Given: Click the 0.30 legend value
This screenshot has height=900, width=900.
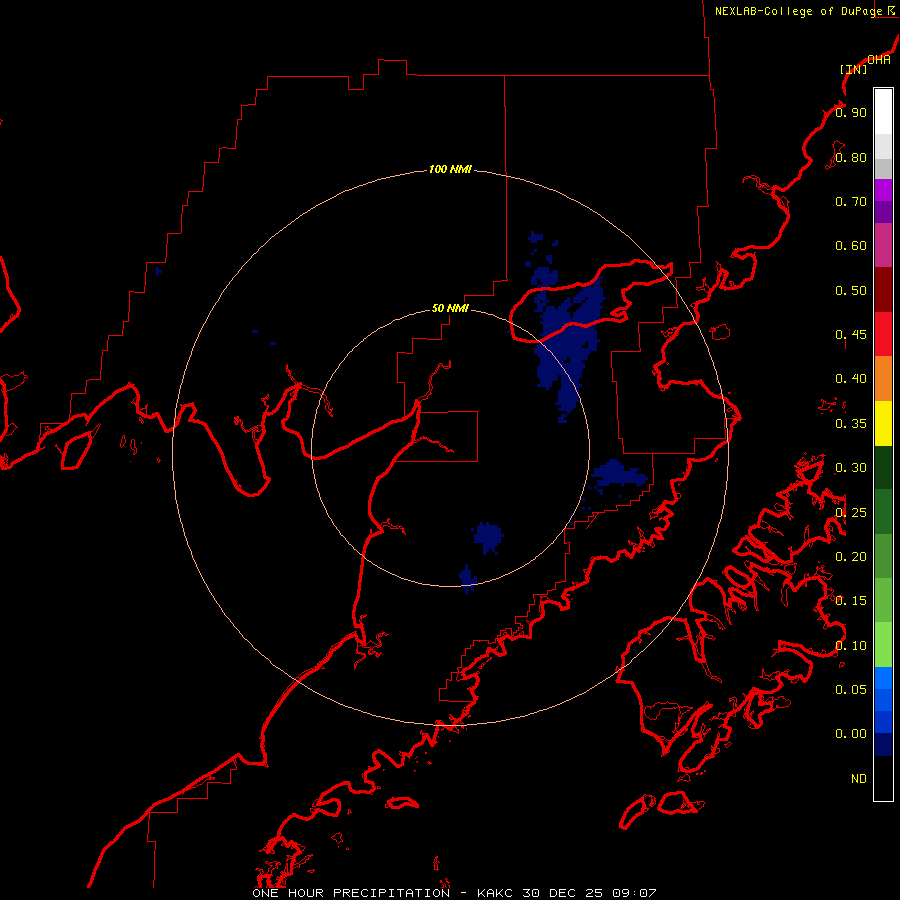Looking at the screenshot, I should click(851, 468).
